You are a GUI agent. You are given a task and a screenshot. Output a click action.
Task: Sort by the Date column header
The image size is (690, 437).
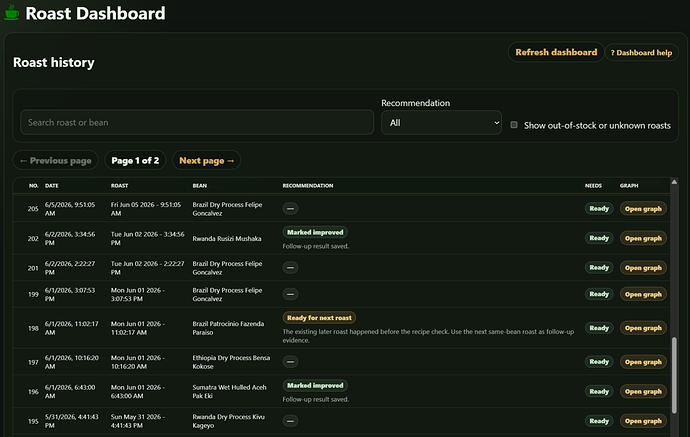click(51, 186)
